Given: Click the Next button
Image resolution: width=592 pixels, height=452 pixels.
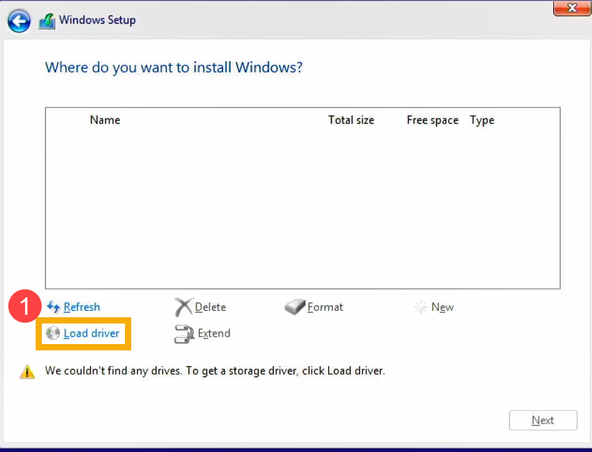Looking at the screenshot, I should point(543,420).
